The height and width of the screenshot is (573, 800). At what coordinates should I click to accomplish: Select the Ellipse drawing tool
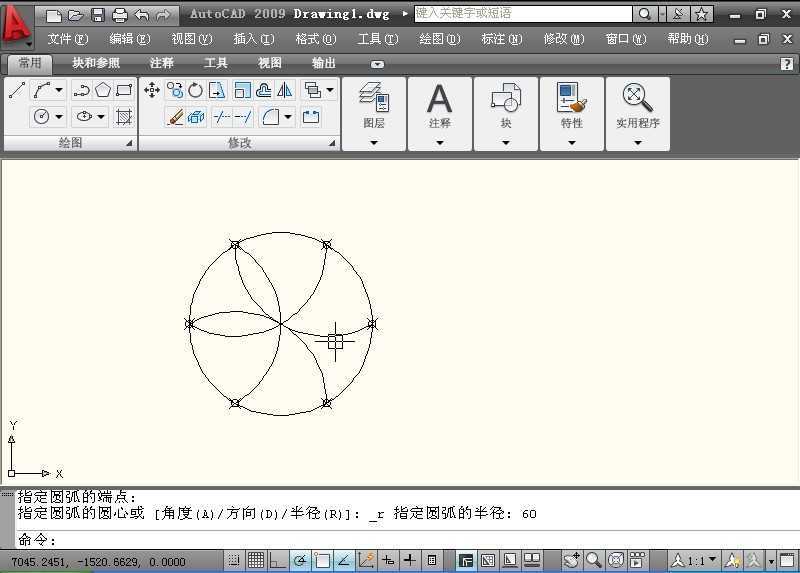84,117
